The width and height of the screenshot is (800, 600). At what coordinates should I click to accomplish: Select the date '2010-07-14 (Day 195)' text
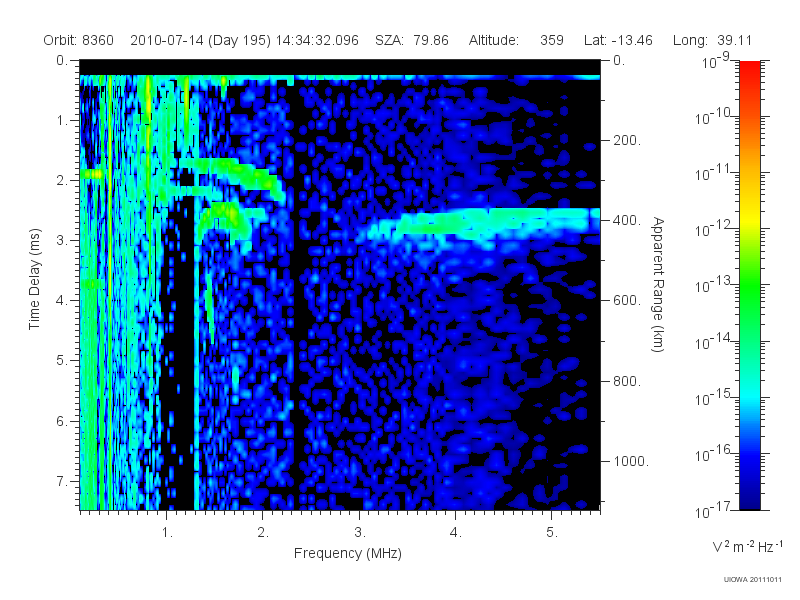click(201, 40)
